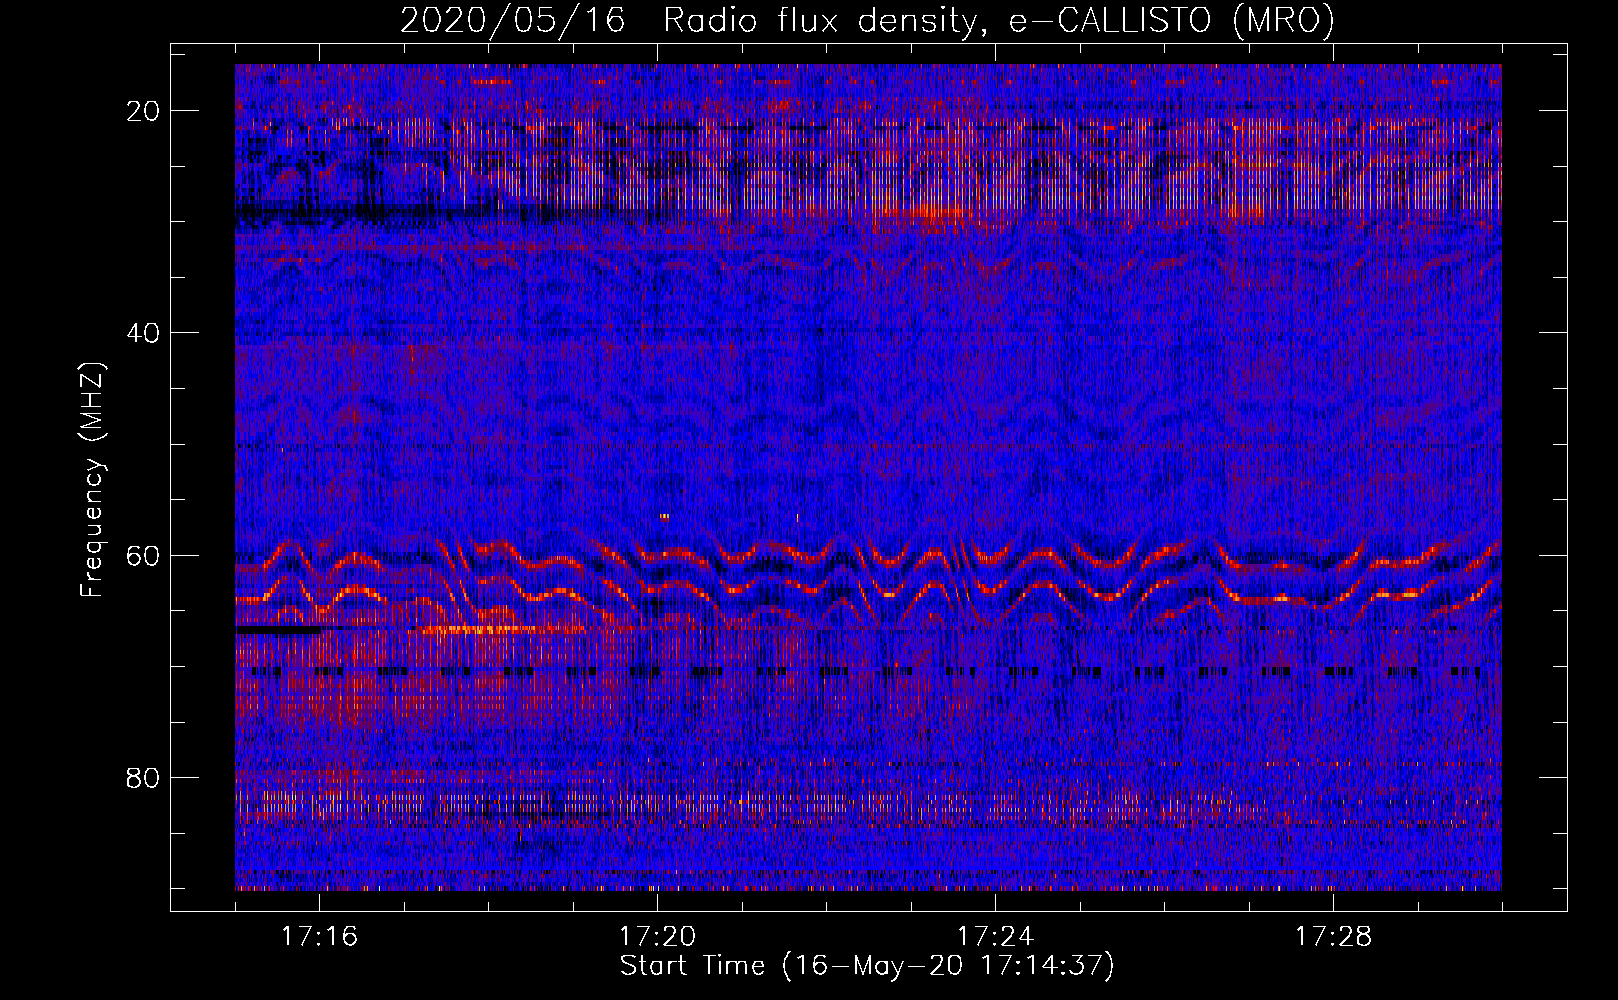Select the '60' frequency axis label

coord(144,555)
